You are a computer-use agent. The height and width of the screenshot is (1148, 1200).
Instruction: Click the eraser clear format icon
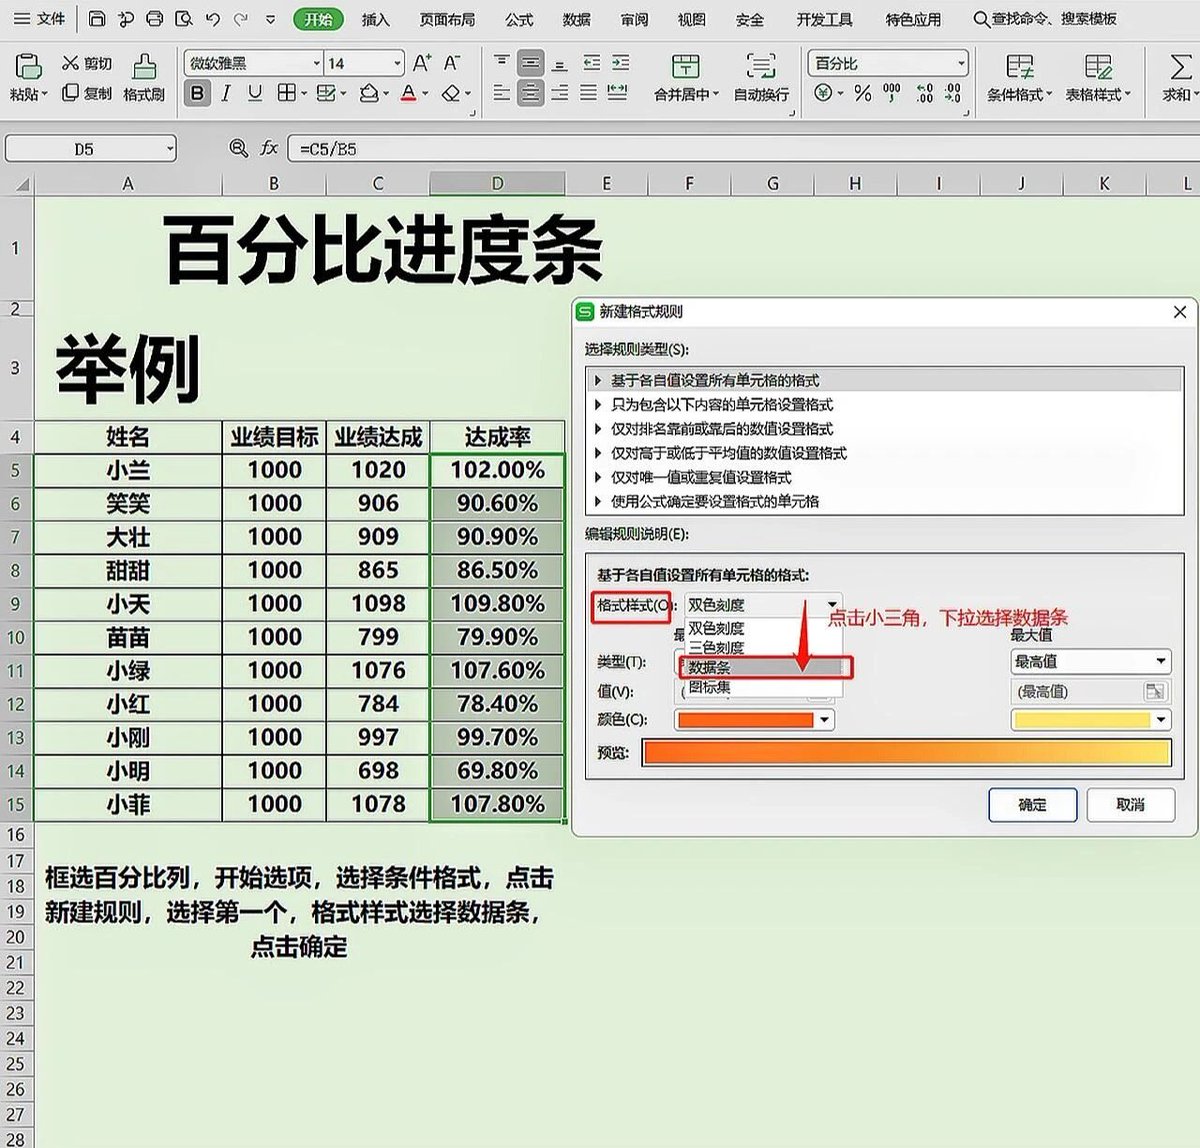coord(451,93)
